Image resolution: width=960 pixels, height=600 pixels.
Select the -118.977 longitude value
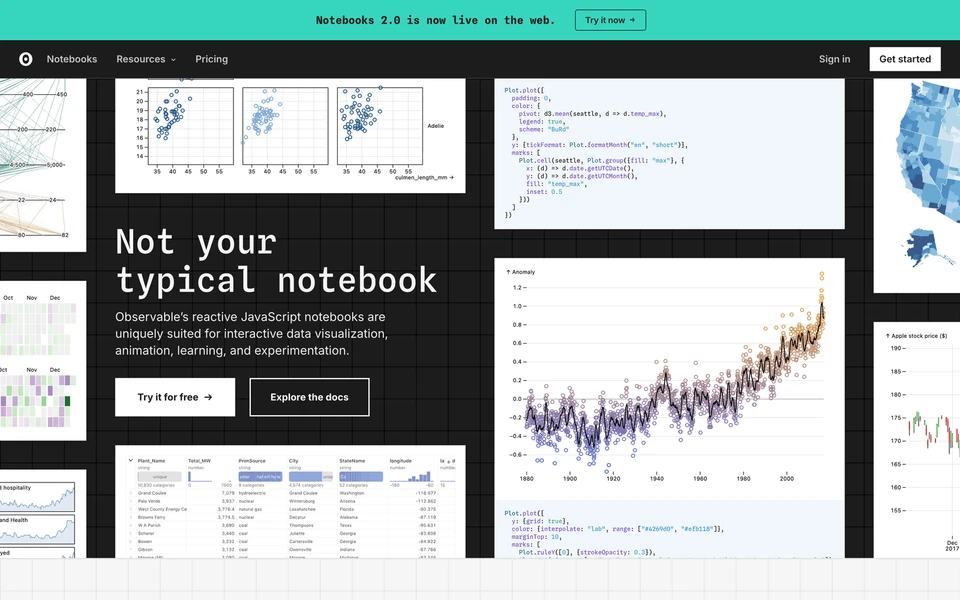(x=426, y=493)
